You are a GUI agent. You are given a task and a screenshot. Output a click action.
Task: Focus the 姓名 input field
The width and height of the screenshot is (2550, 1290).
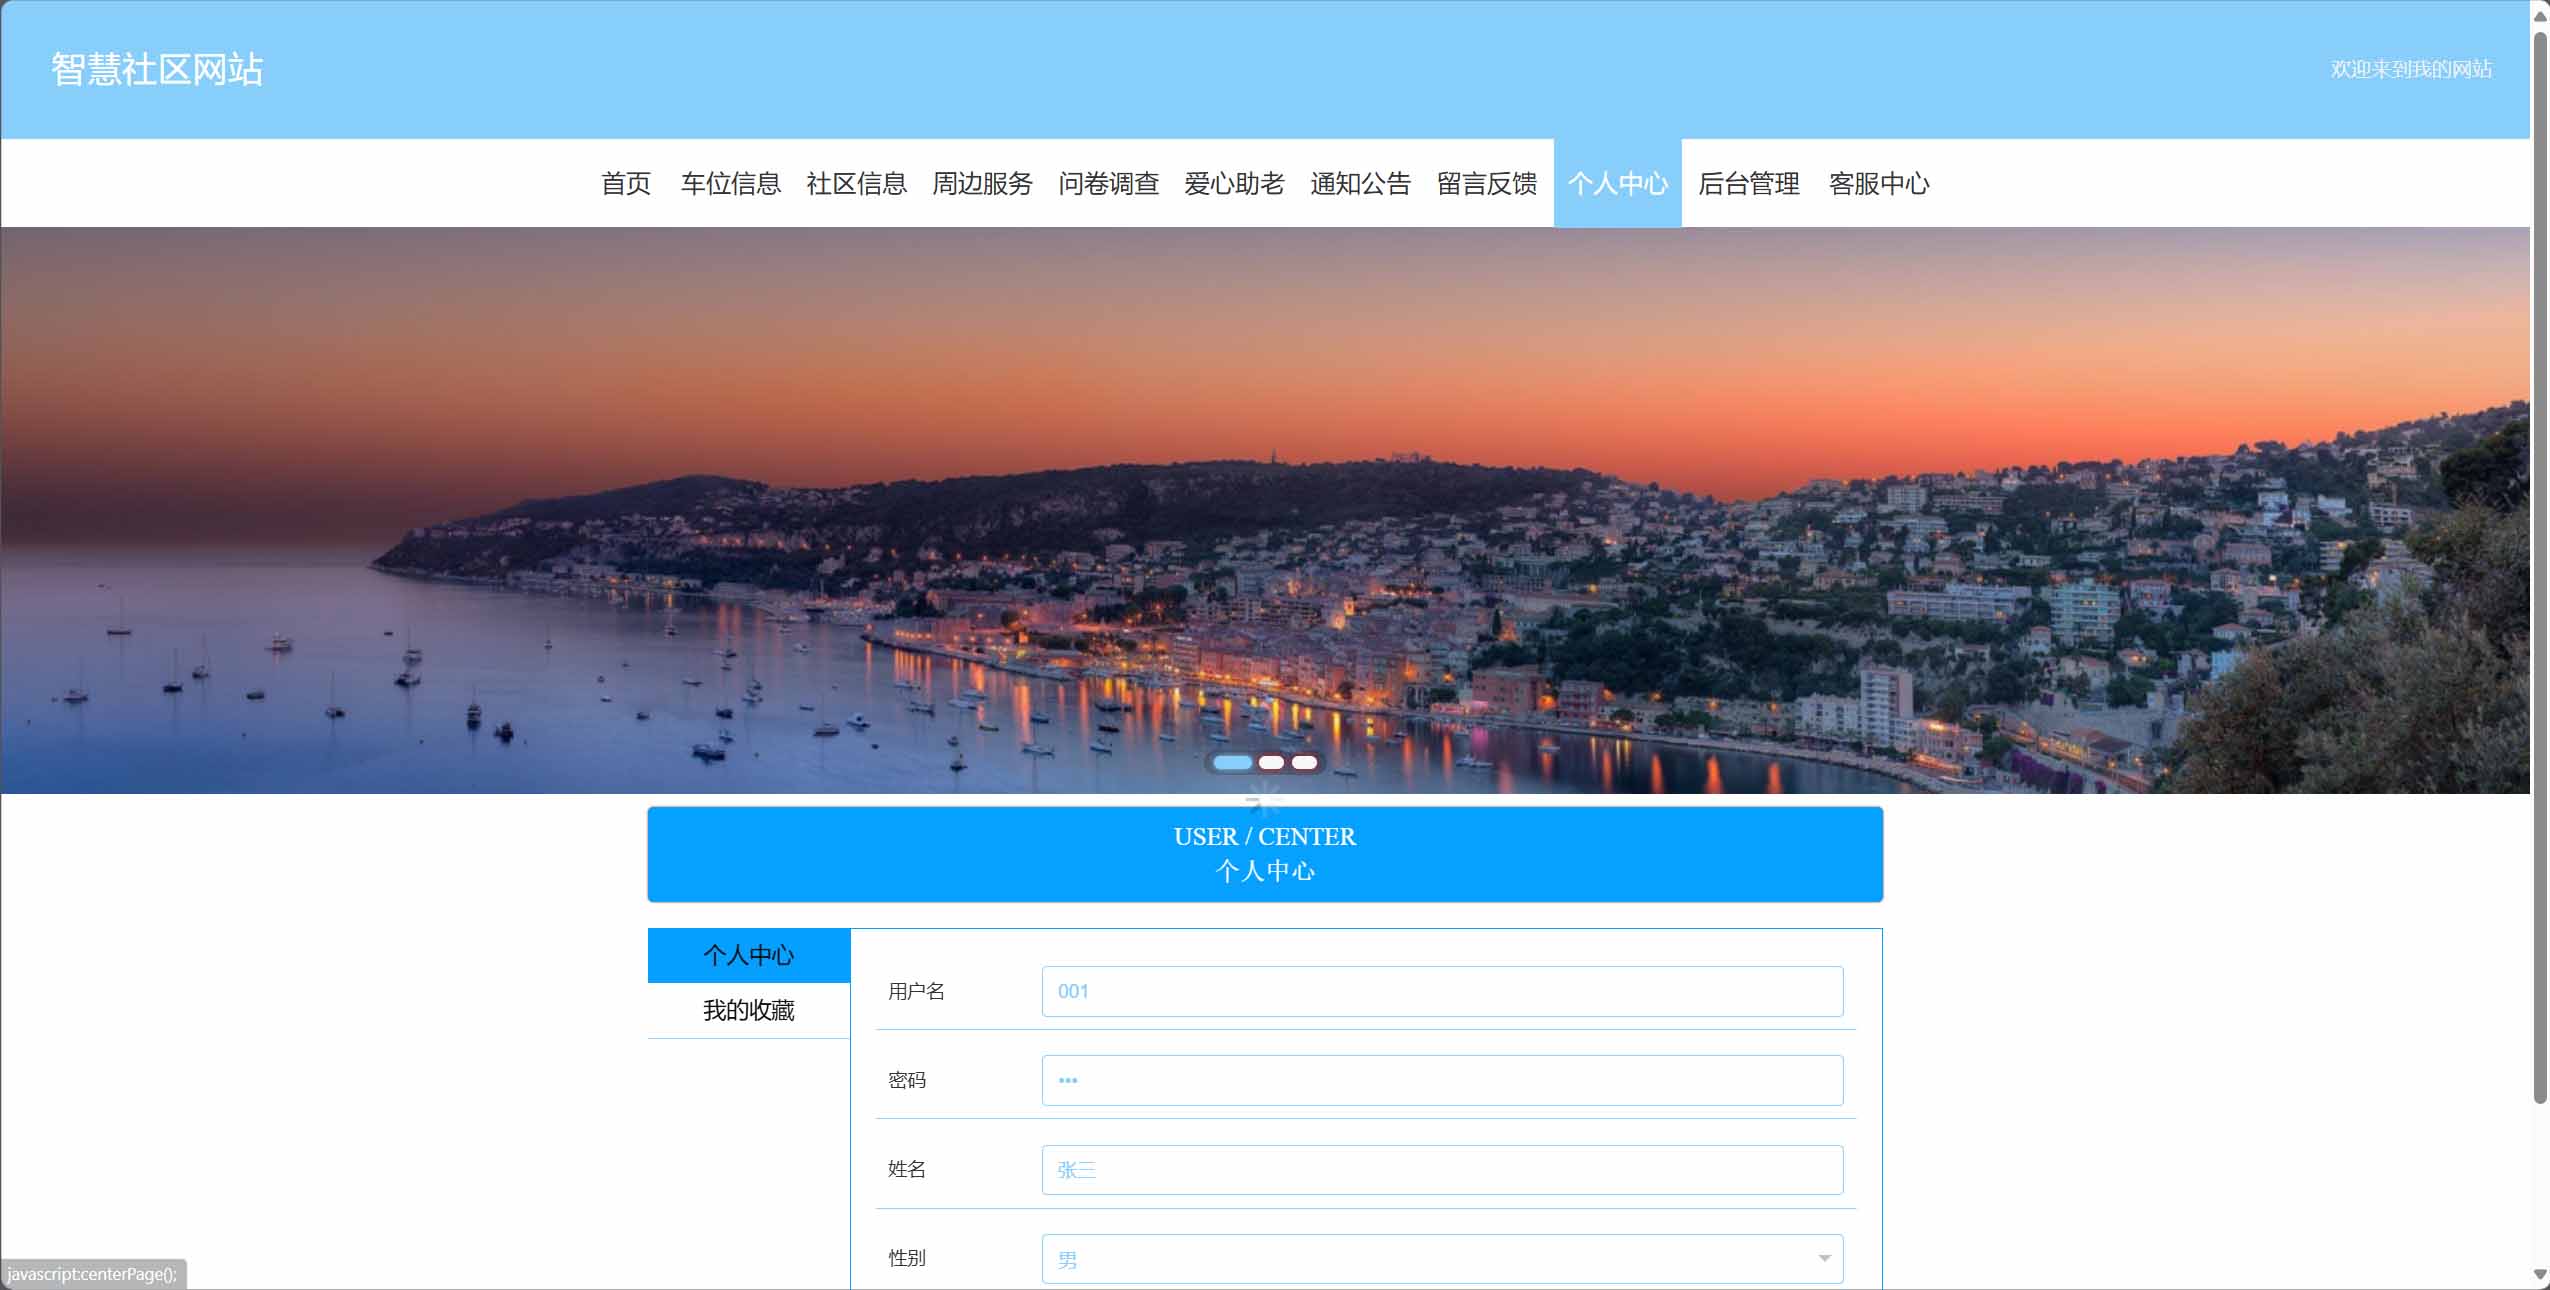pos(1442,1170)
